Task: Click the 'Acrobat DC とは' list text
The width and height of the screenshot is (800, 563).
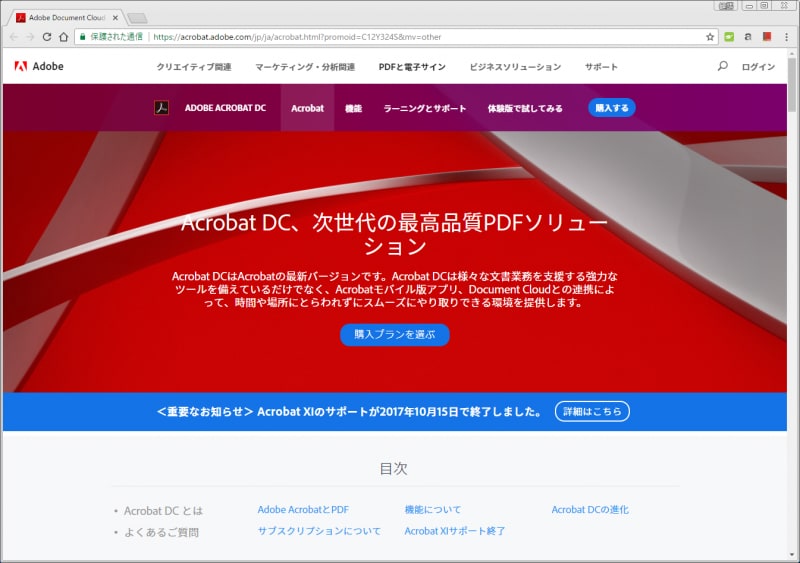Action: 163,510
